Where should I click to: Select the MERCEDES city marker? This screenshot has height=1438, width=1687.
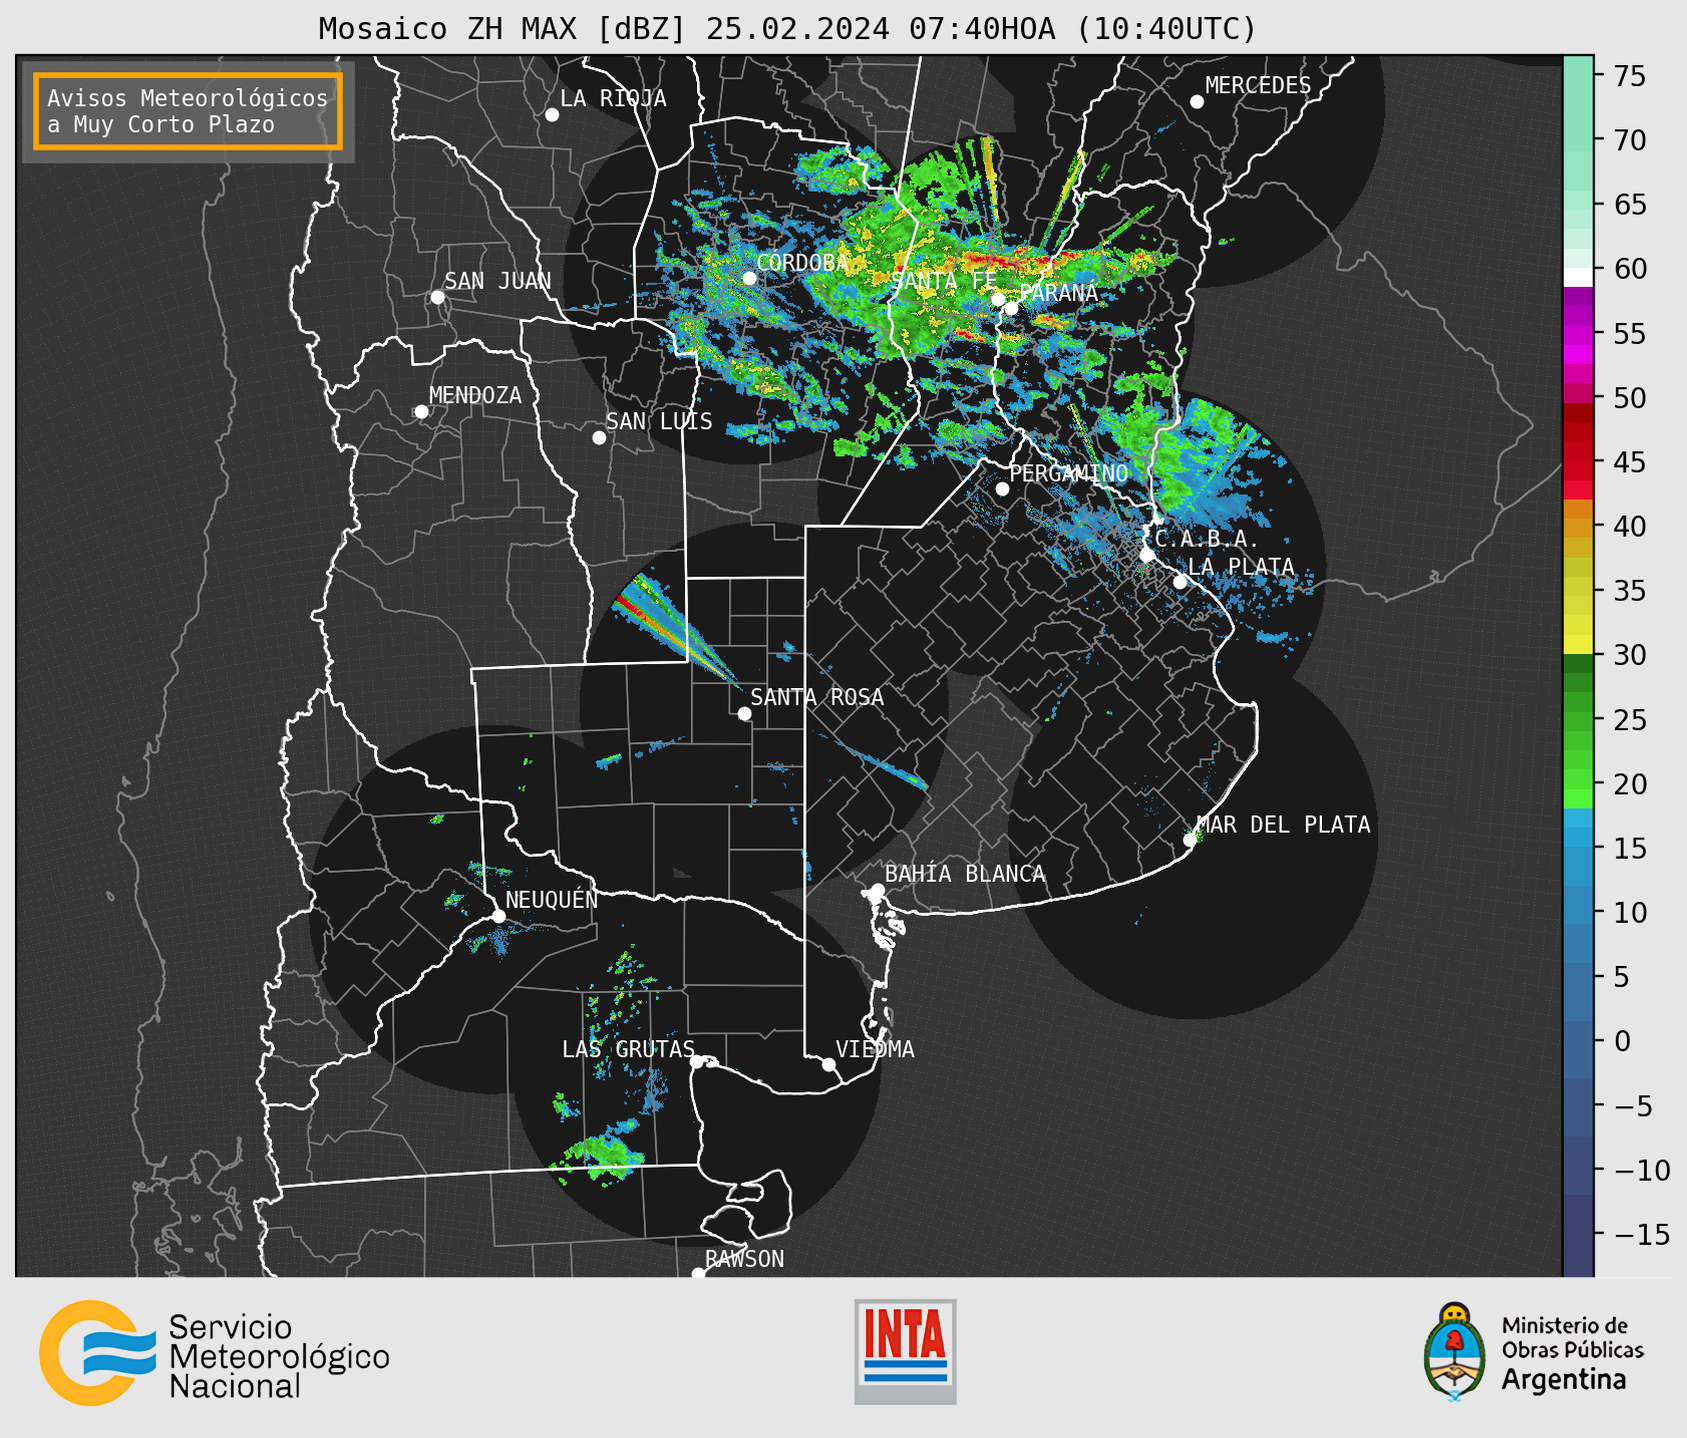[x=1197, y=102]
